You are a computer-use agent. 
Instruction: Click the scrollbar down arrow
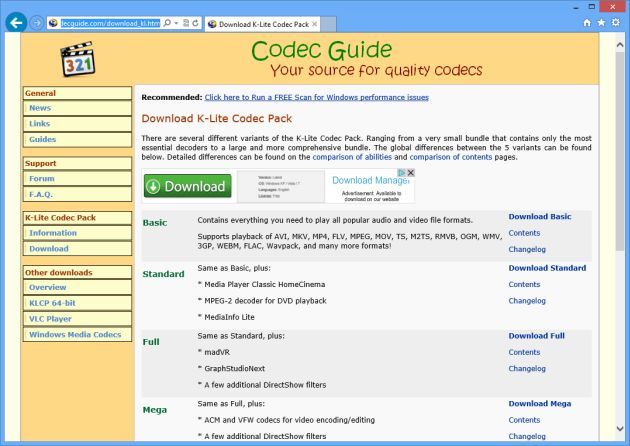620,429
